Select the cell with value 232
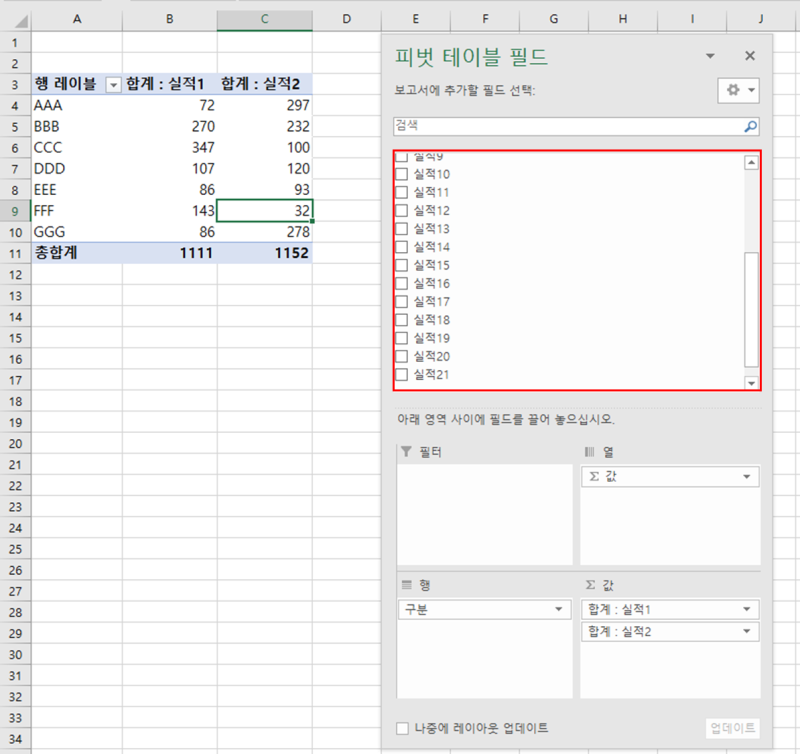800x754 pixels. tap(265, 127)
